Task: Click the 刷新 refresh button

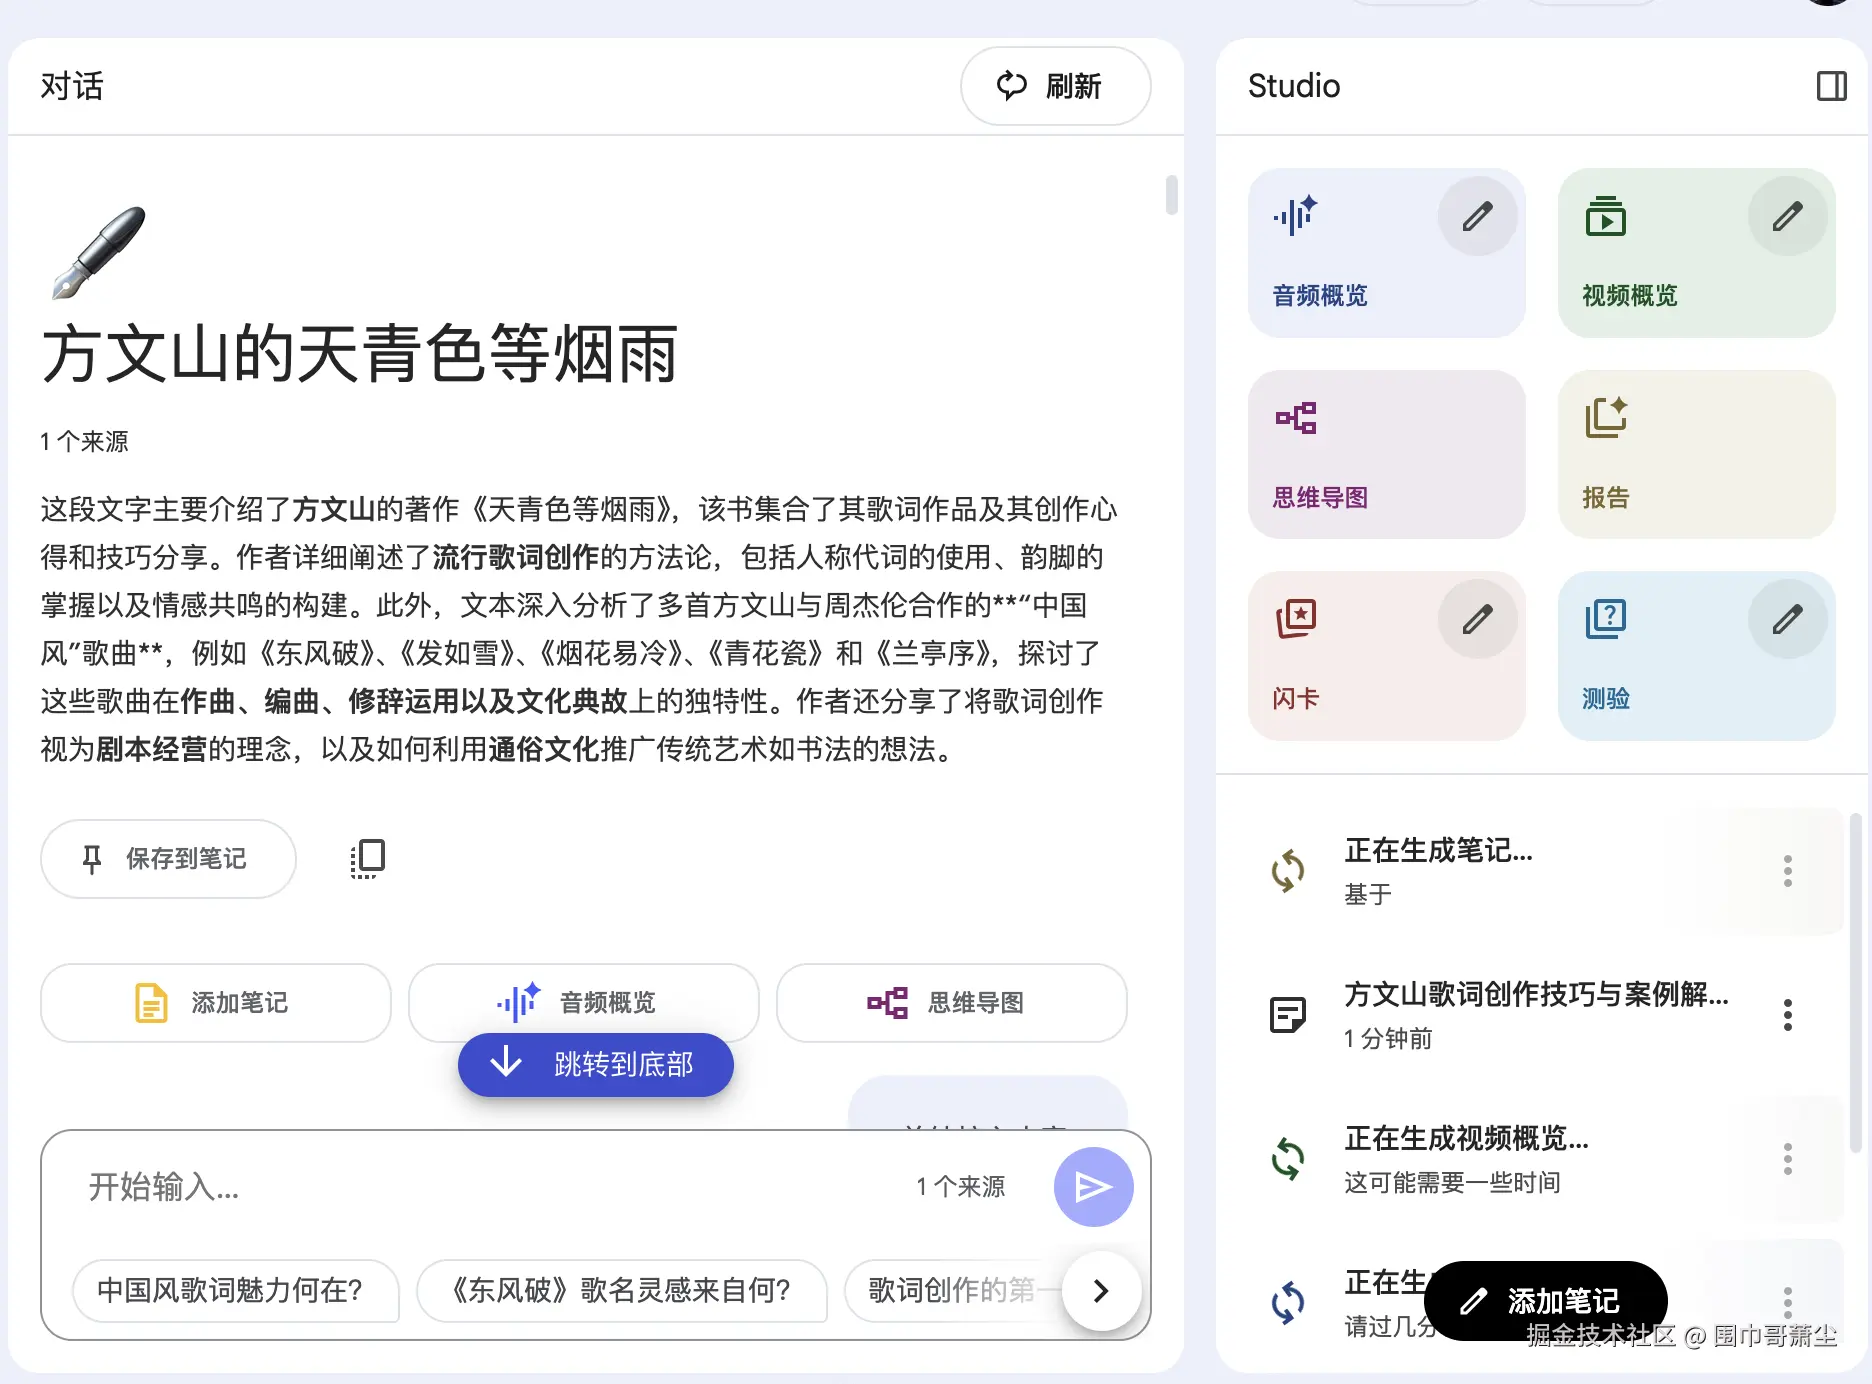Action: point(1055,86)
